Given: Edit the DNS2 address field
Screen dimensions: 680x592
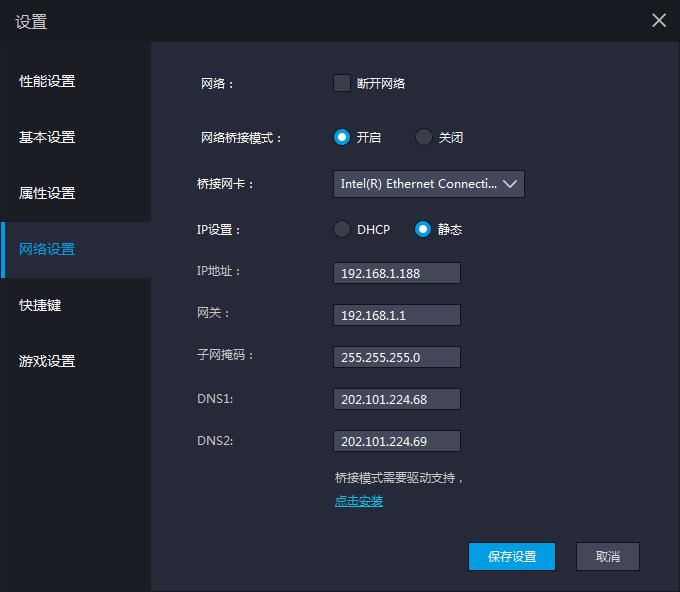Looking at the screenshot, I should tap(397, 441).
